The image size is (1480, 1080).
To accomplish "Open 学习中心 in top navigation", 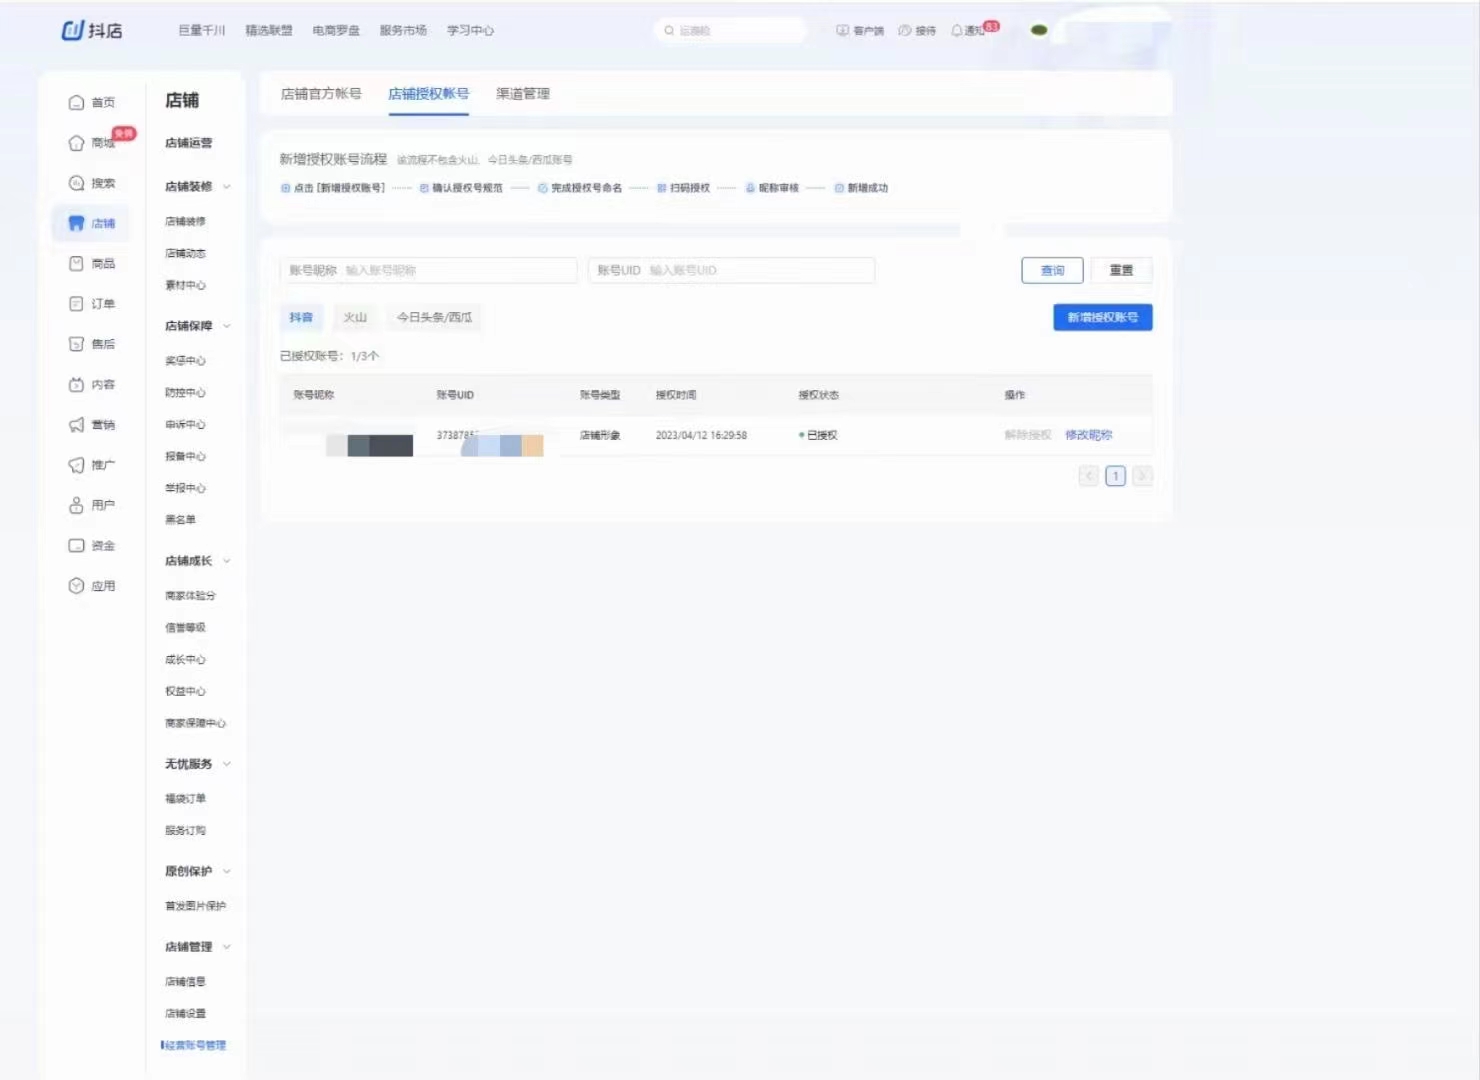I will [470, 31].
